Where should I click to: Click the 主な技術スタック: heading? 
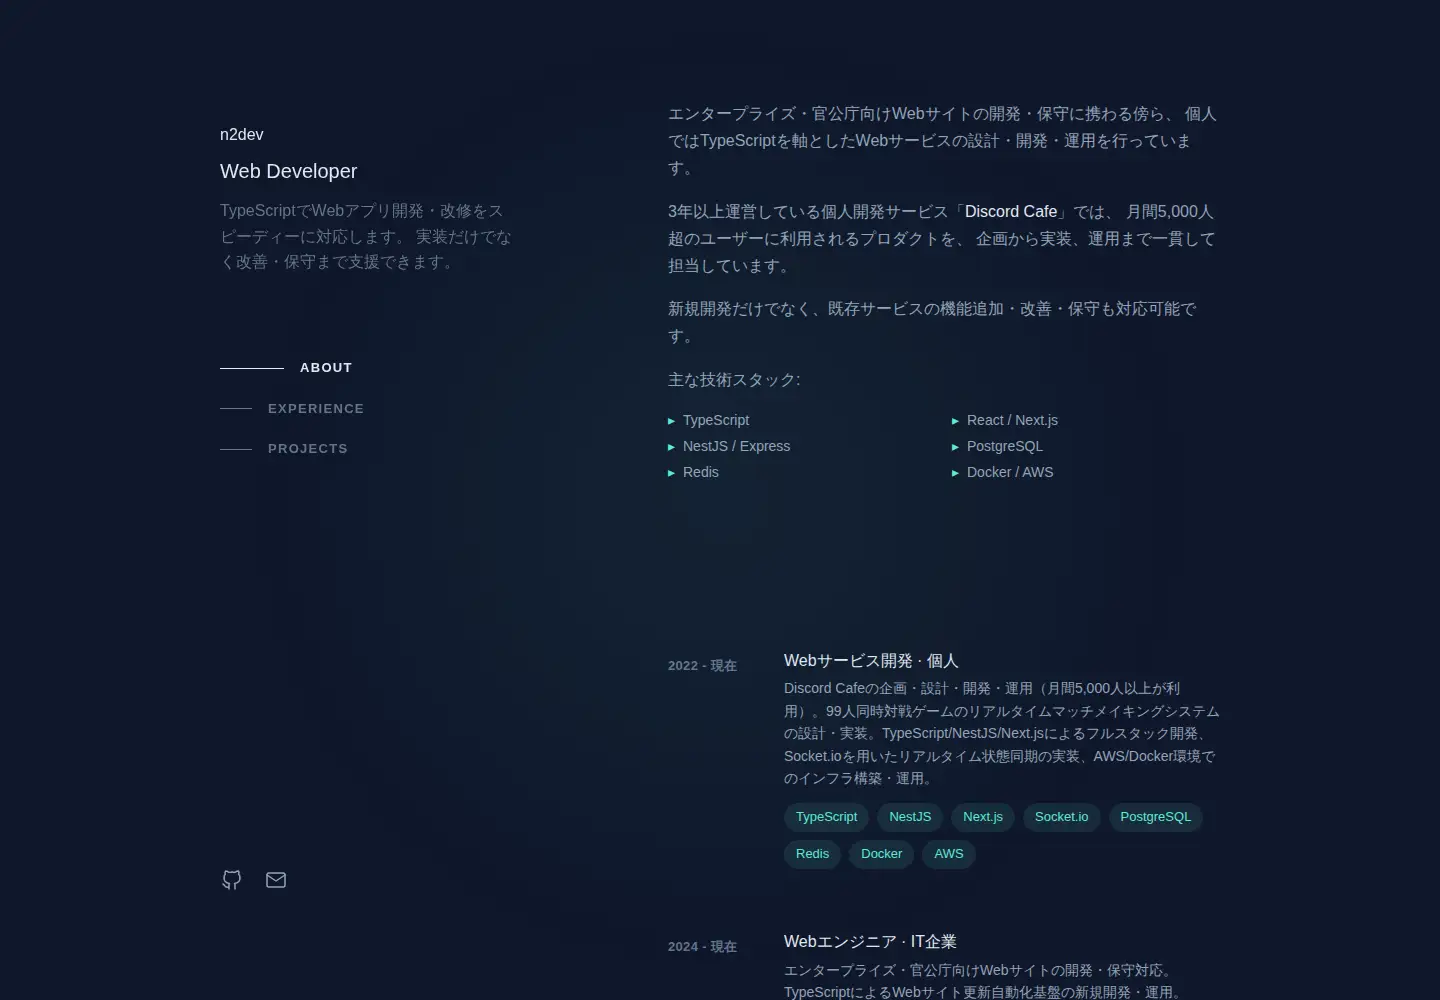point(734,380)
